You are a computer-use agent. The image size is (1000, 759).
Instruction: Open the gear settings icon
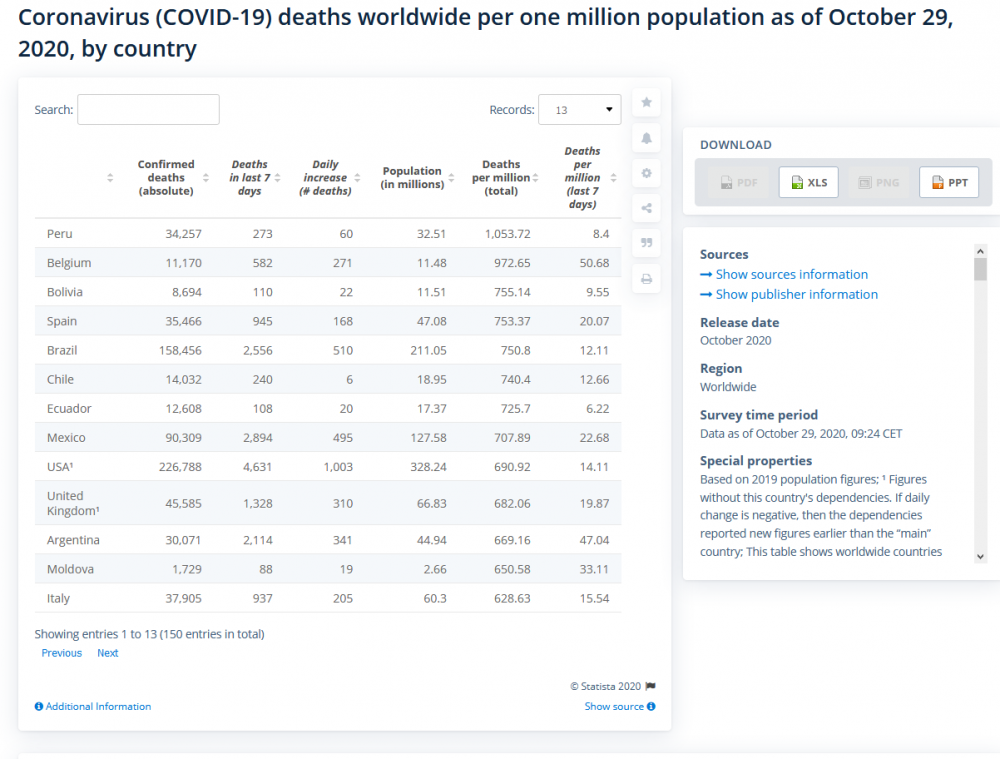tap(646, 173)
